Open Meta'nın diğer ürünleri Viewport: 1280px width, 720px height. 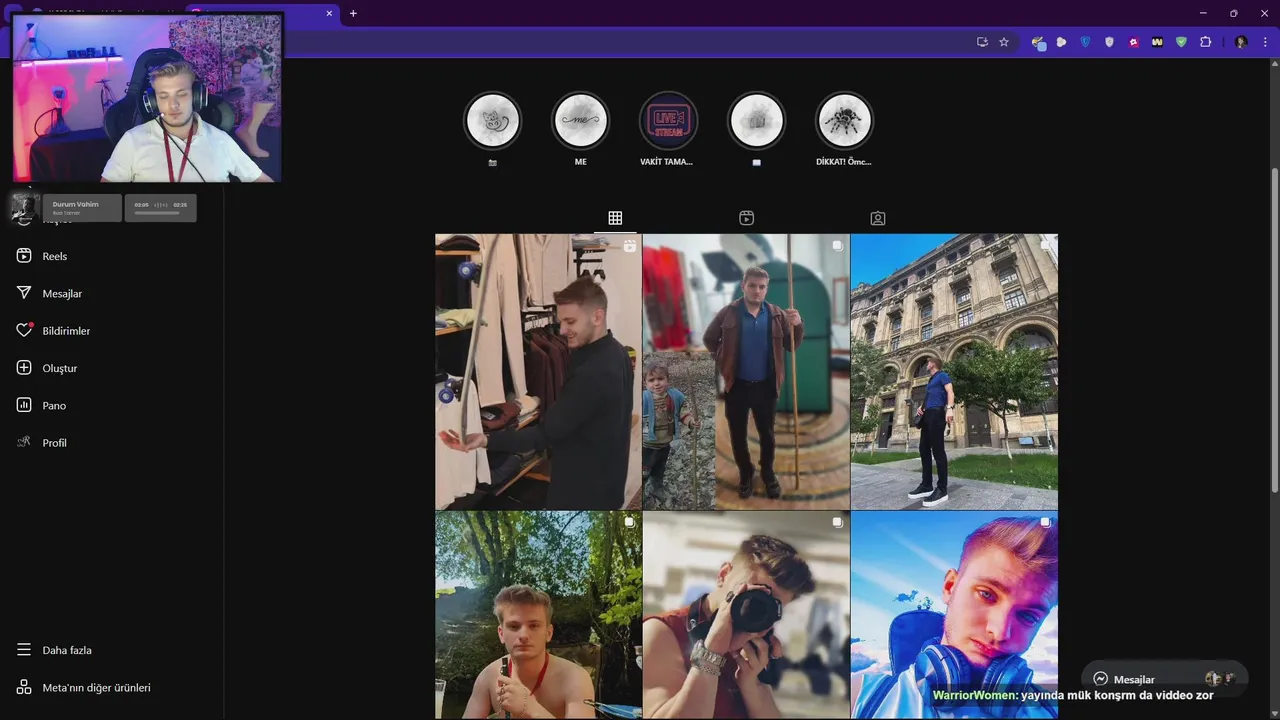tap(83, 687)
